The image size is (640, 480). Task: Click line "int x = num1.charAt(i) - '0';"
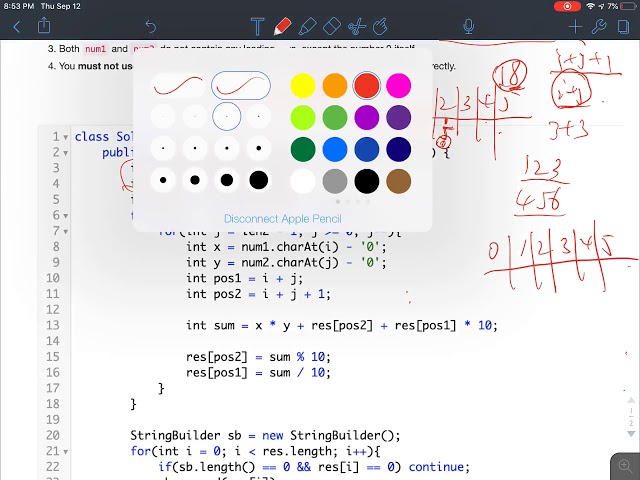286,247
